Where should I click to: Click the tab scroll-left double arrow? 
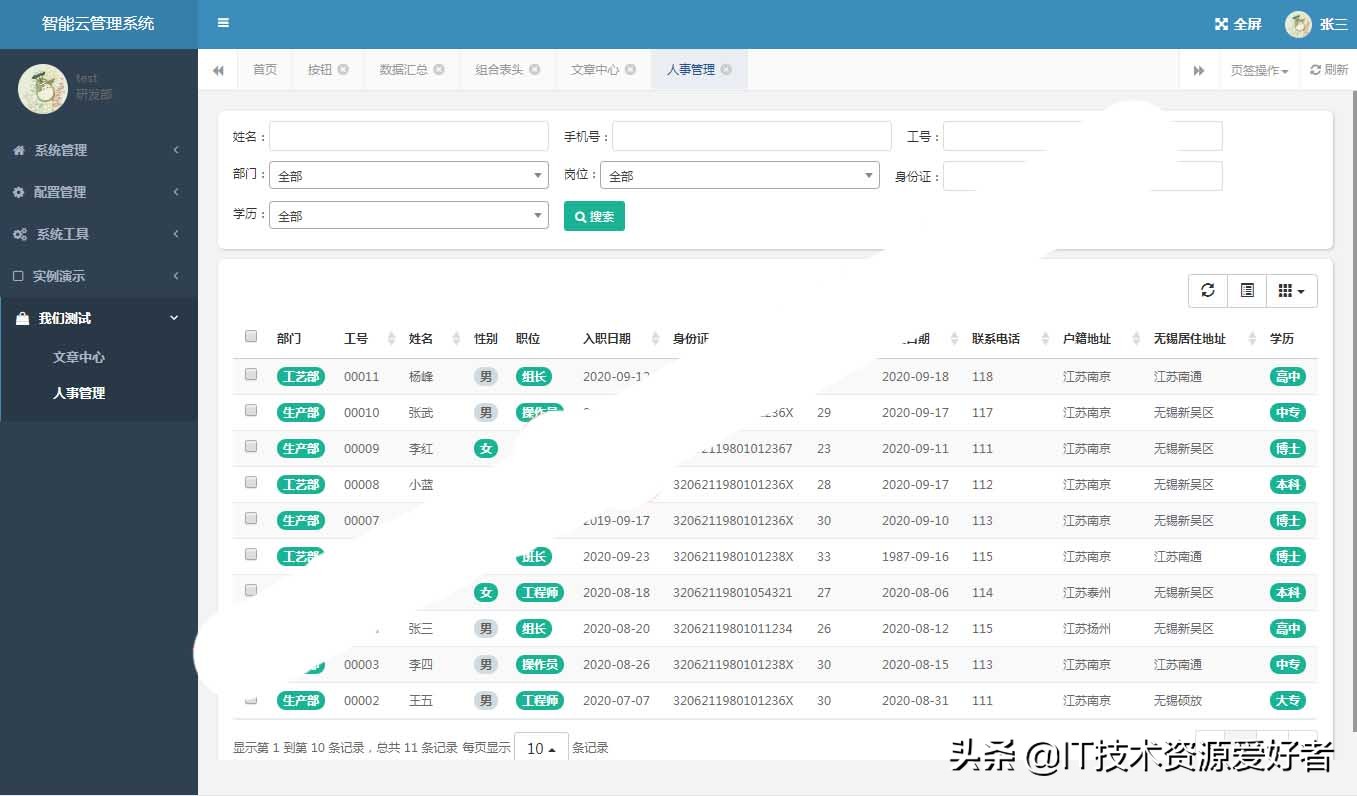pos(218,70)
